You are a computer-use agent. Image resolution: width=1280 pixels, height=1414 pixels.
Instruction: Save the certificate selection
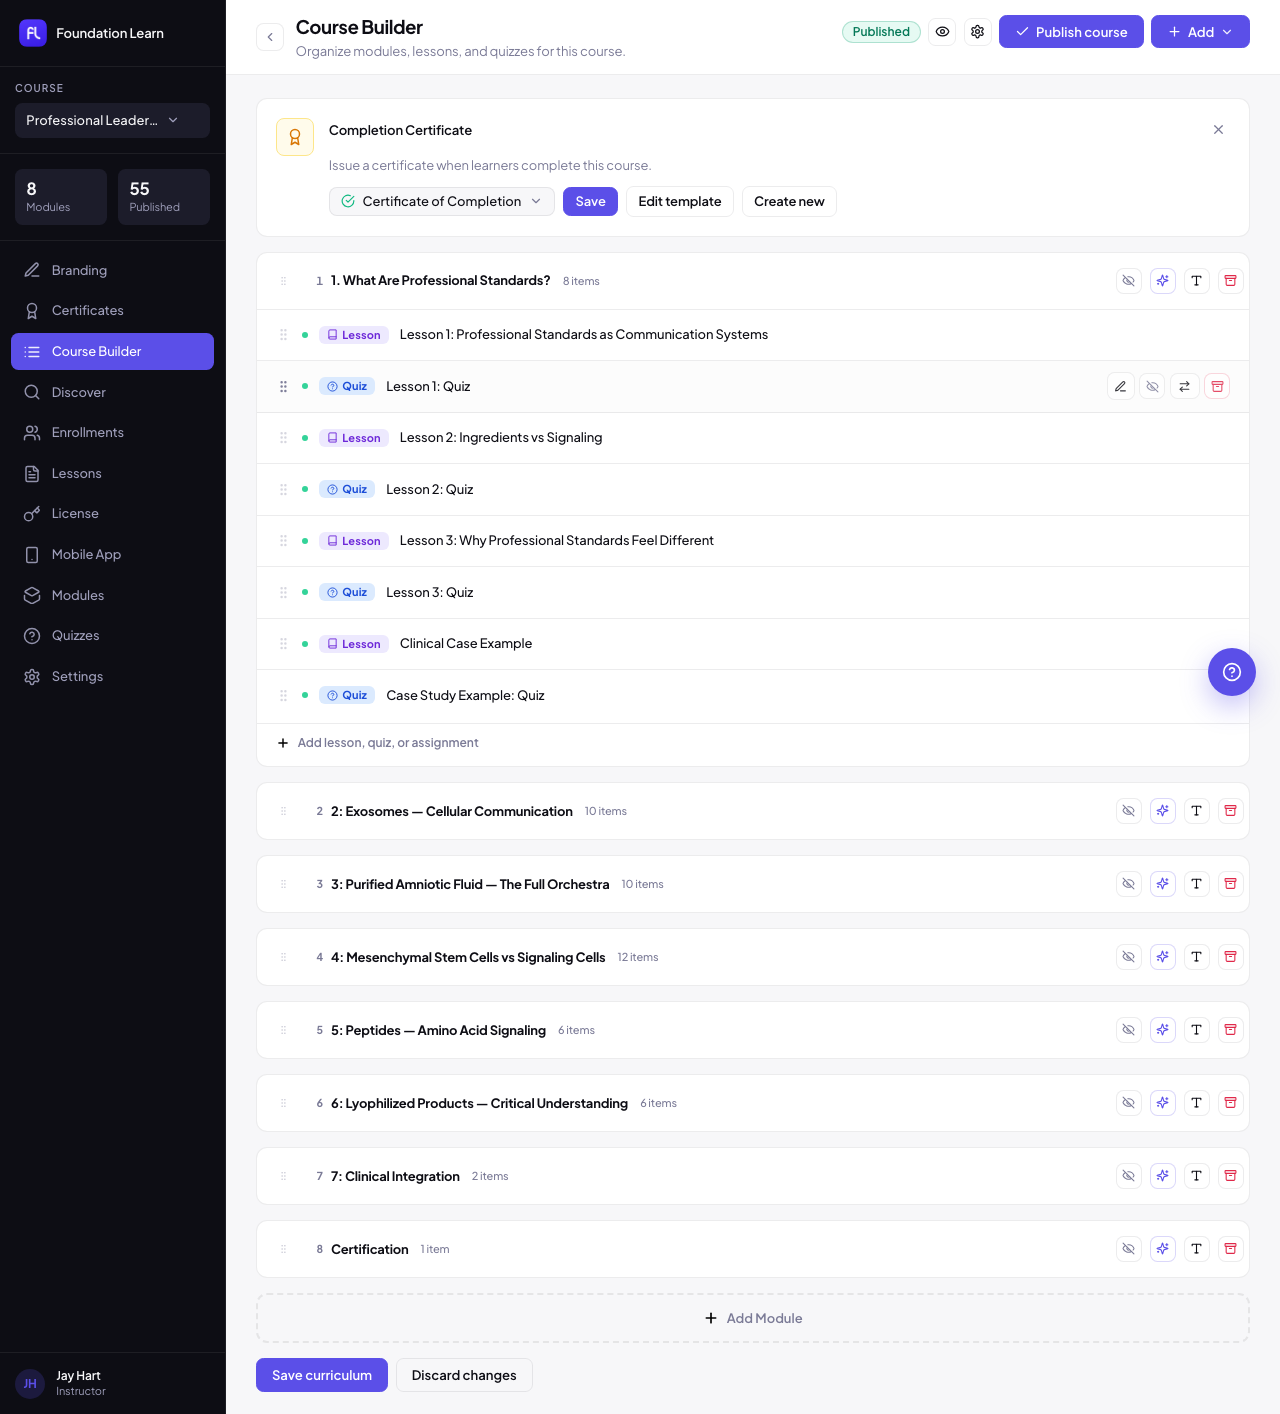(x=590, y=201)
